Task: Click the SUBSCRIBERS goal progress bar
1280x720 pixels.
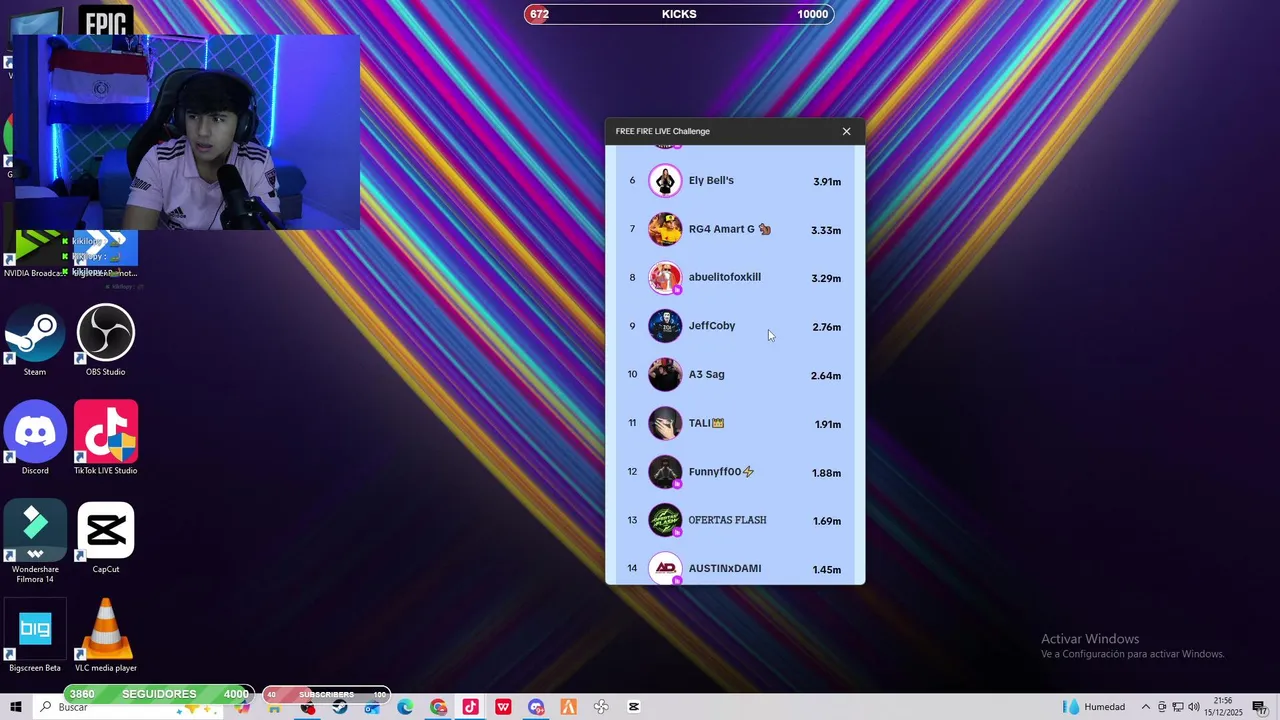Action: [326, 694]
